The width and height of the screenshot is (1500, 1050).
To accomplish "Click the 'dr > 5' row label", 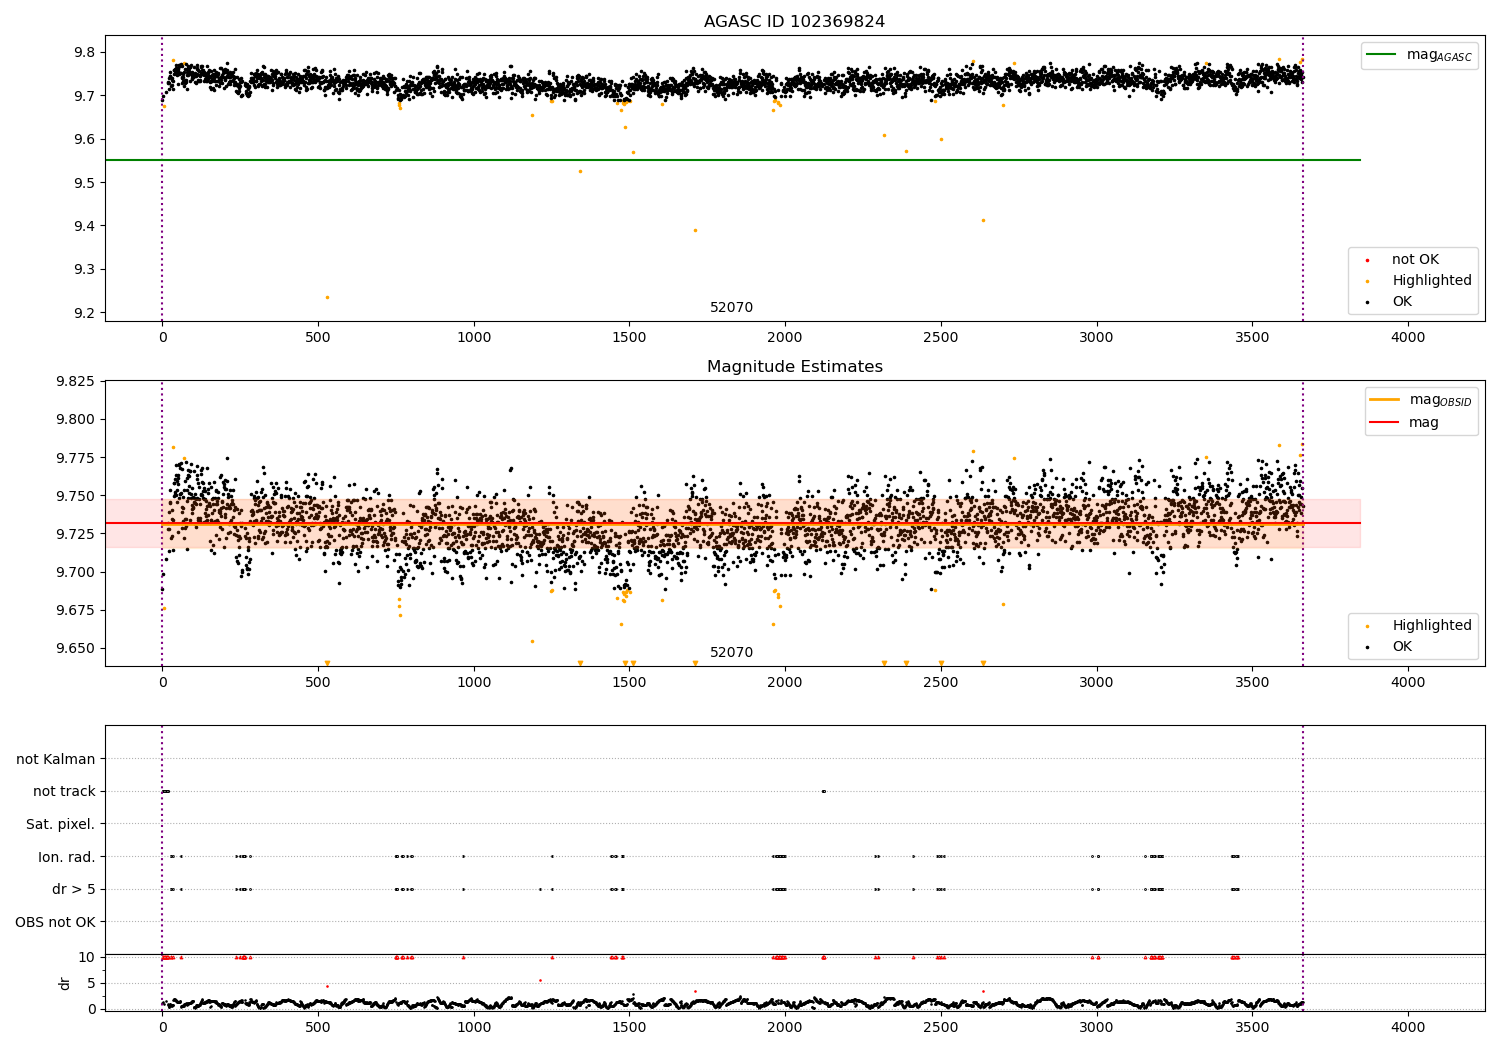I will [74, 889].
